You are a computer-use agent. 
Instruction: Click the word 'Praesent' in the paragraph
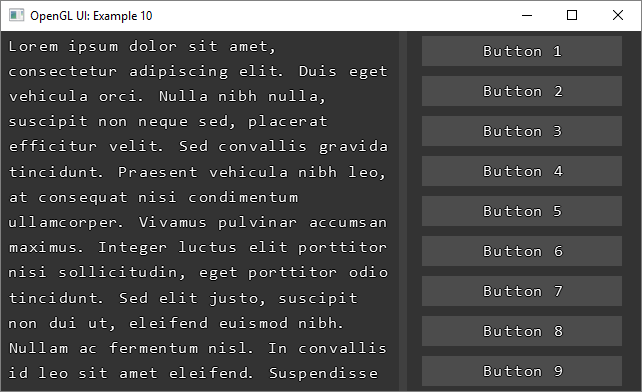click(x=158, y=172)
